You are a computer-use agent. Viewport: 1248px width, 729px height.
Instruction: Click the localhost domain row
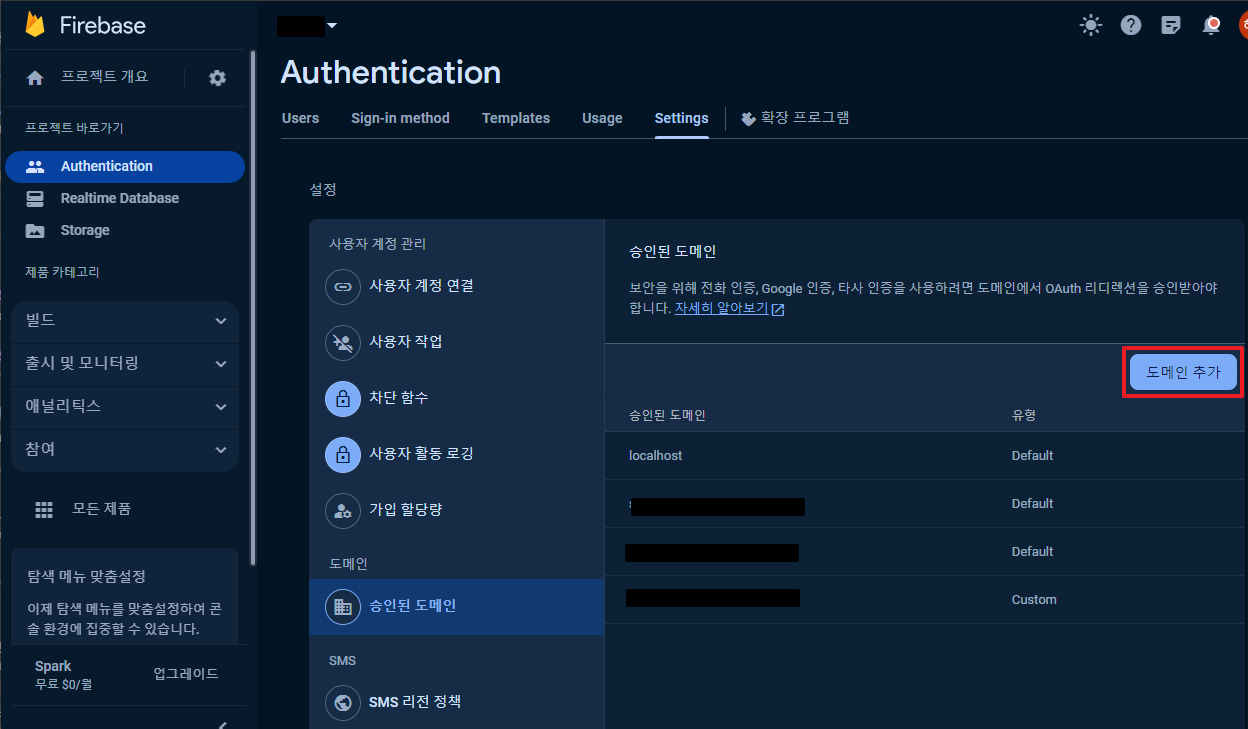coord(925,456)
